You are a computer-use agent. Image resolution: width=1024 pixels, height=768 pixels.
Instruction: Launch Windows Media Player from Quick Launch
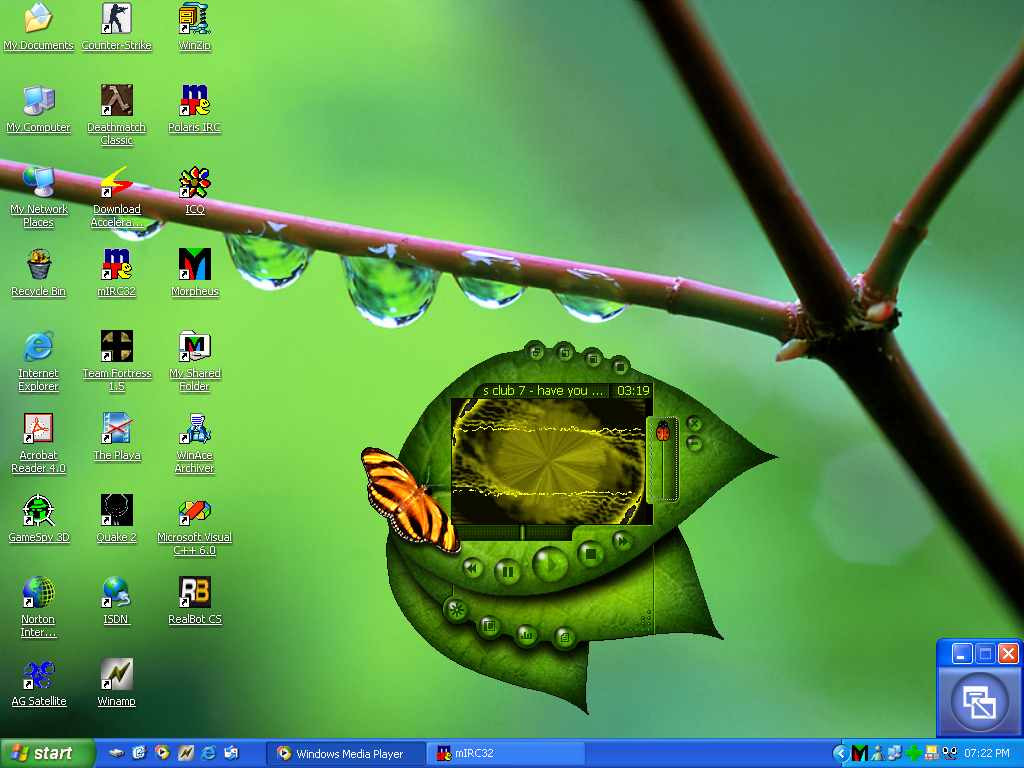162,753
